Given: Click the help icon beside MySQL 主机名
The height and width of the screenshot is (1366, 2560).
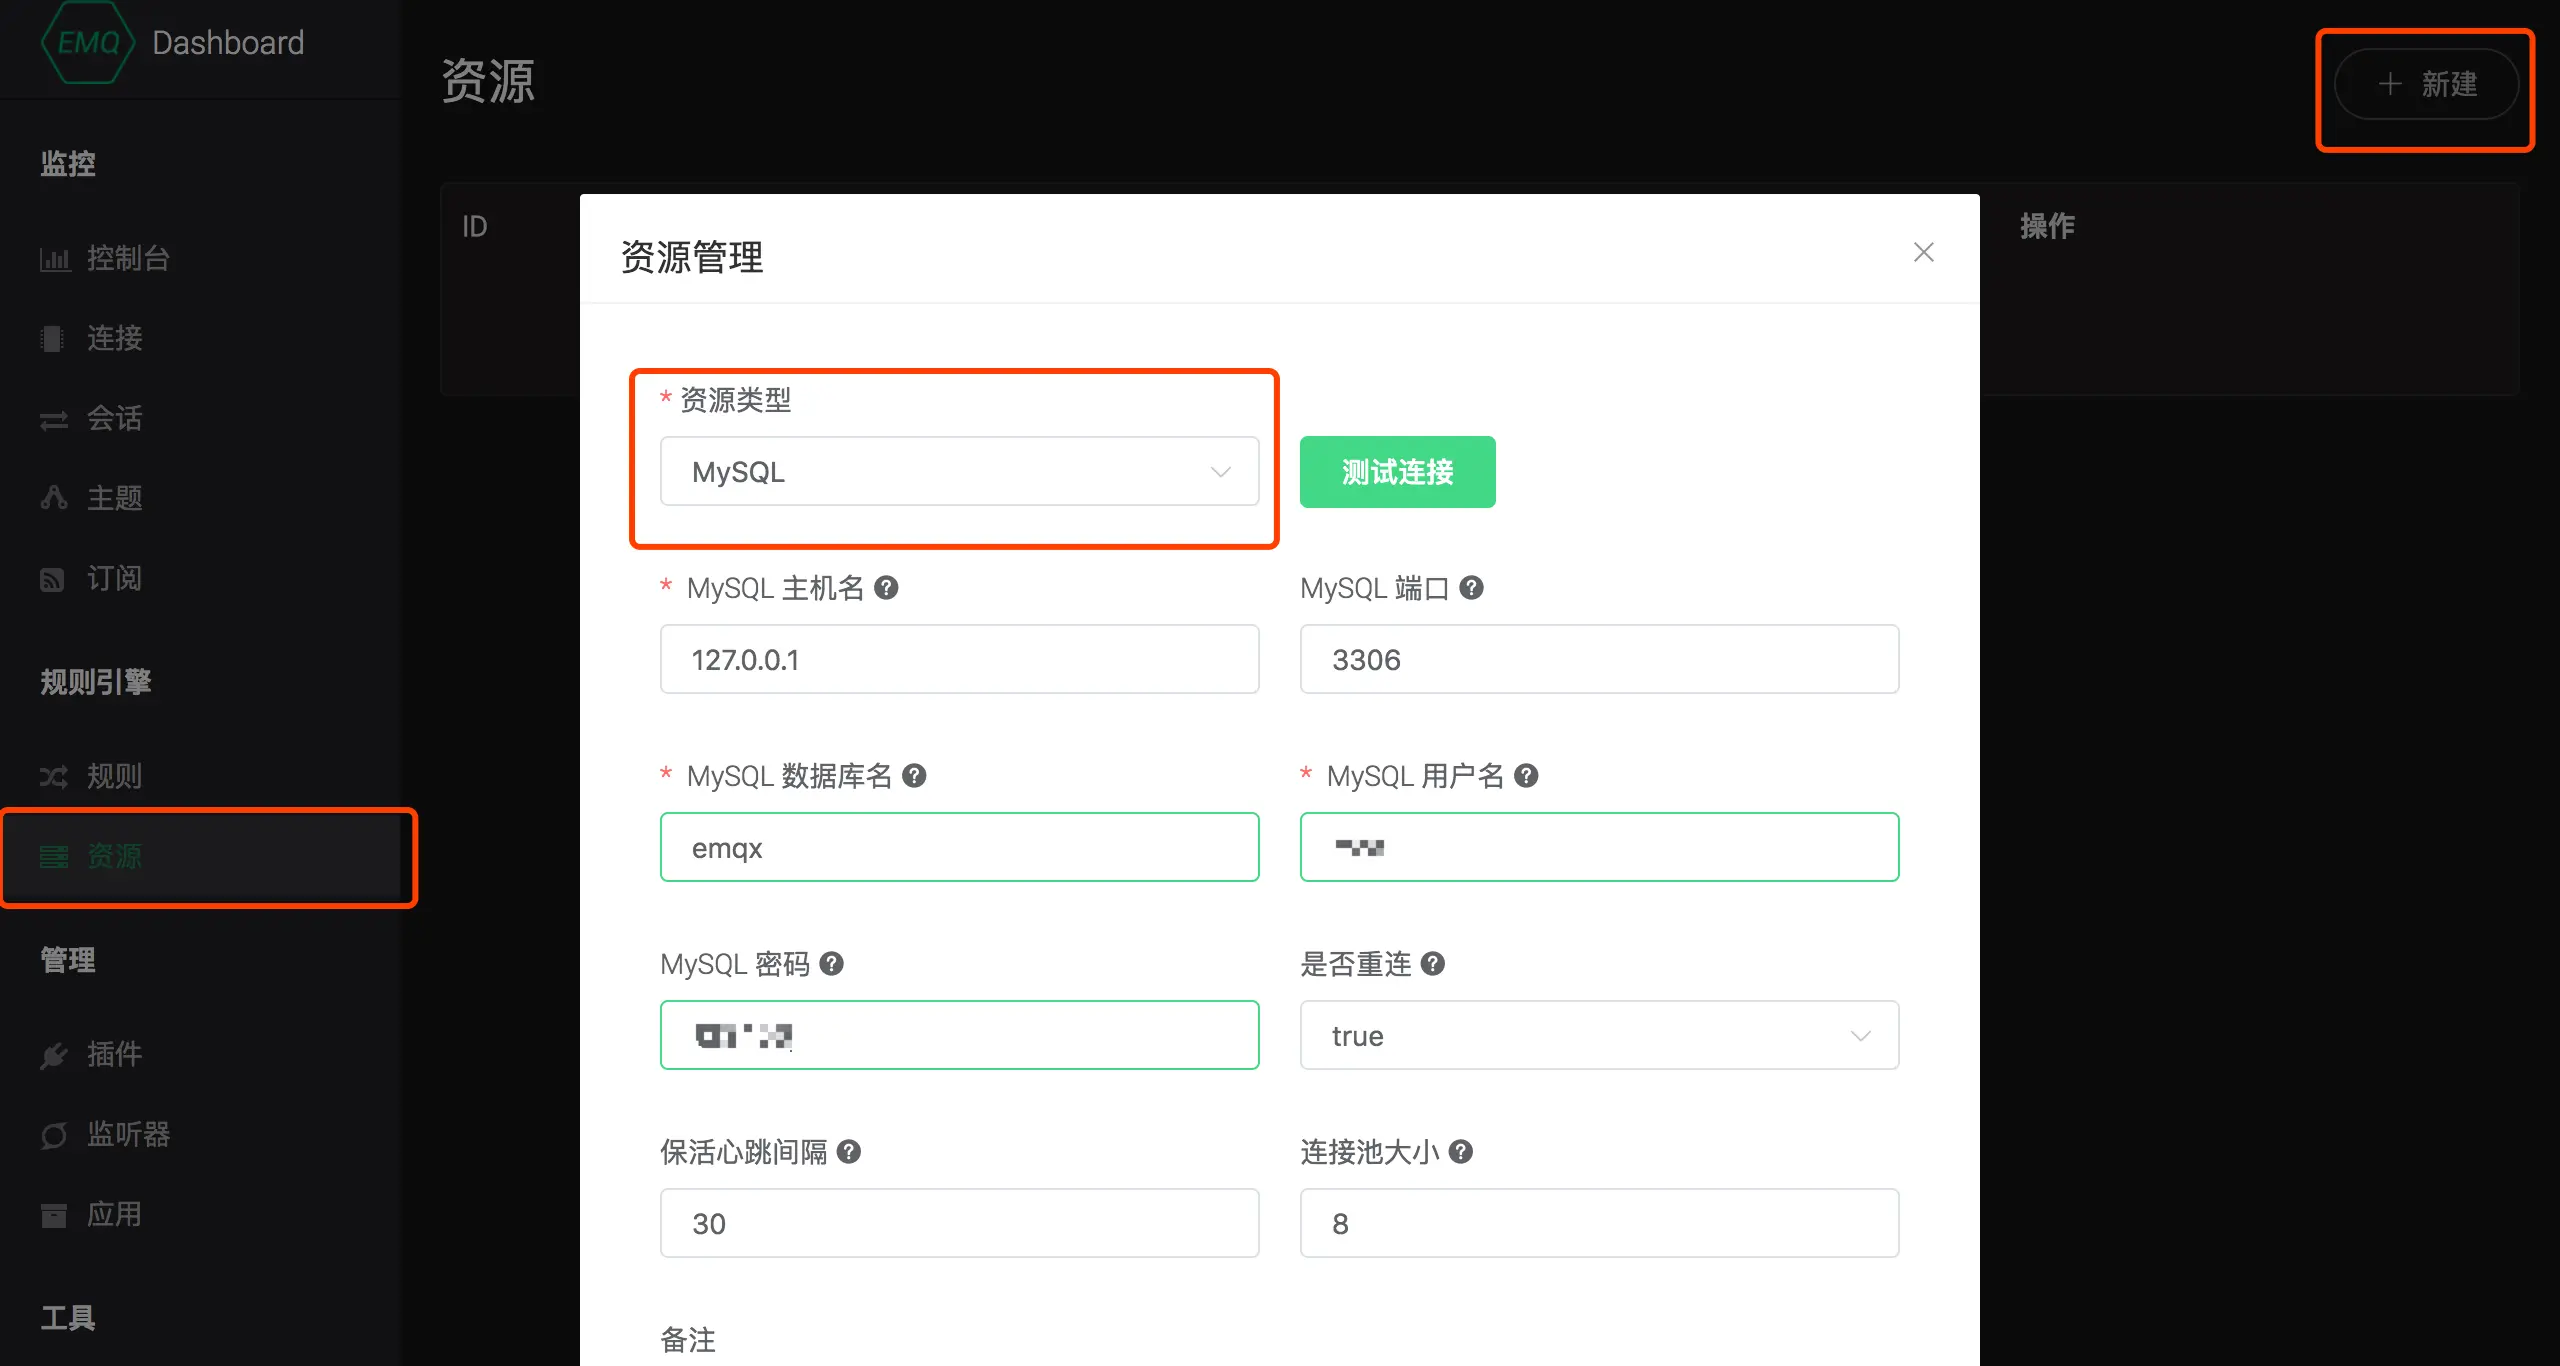Looking at the screenshot, I should click(886, 588).
